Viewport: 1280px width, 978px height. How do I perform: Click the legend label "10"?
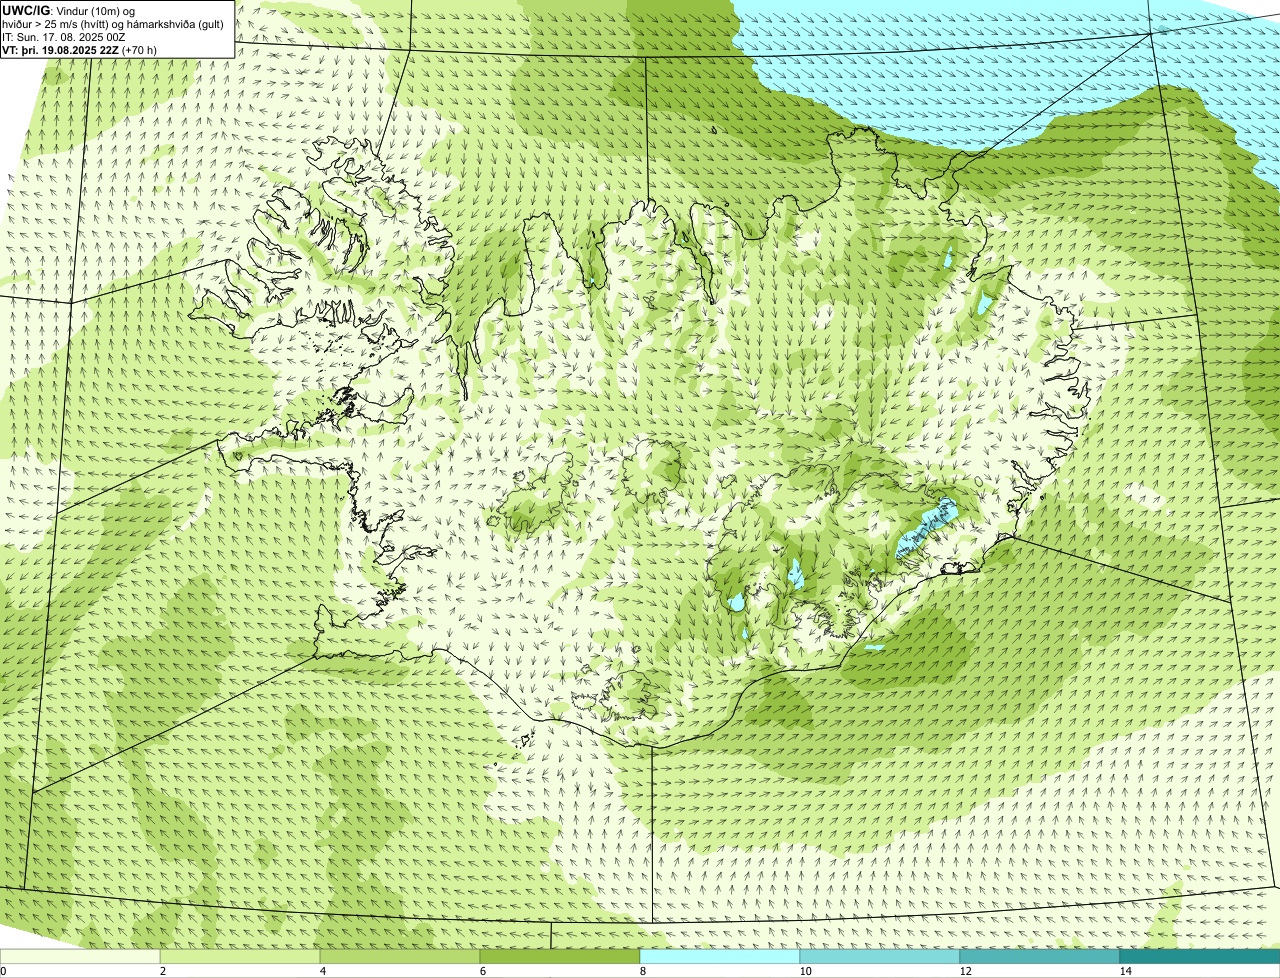point(805,971)
